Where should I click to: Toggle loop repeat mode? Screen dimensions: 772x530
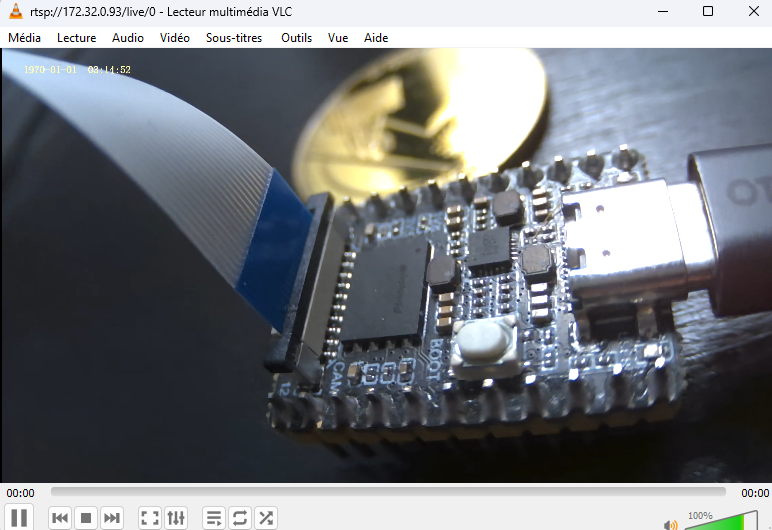240,517
